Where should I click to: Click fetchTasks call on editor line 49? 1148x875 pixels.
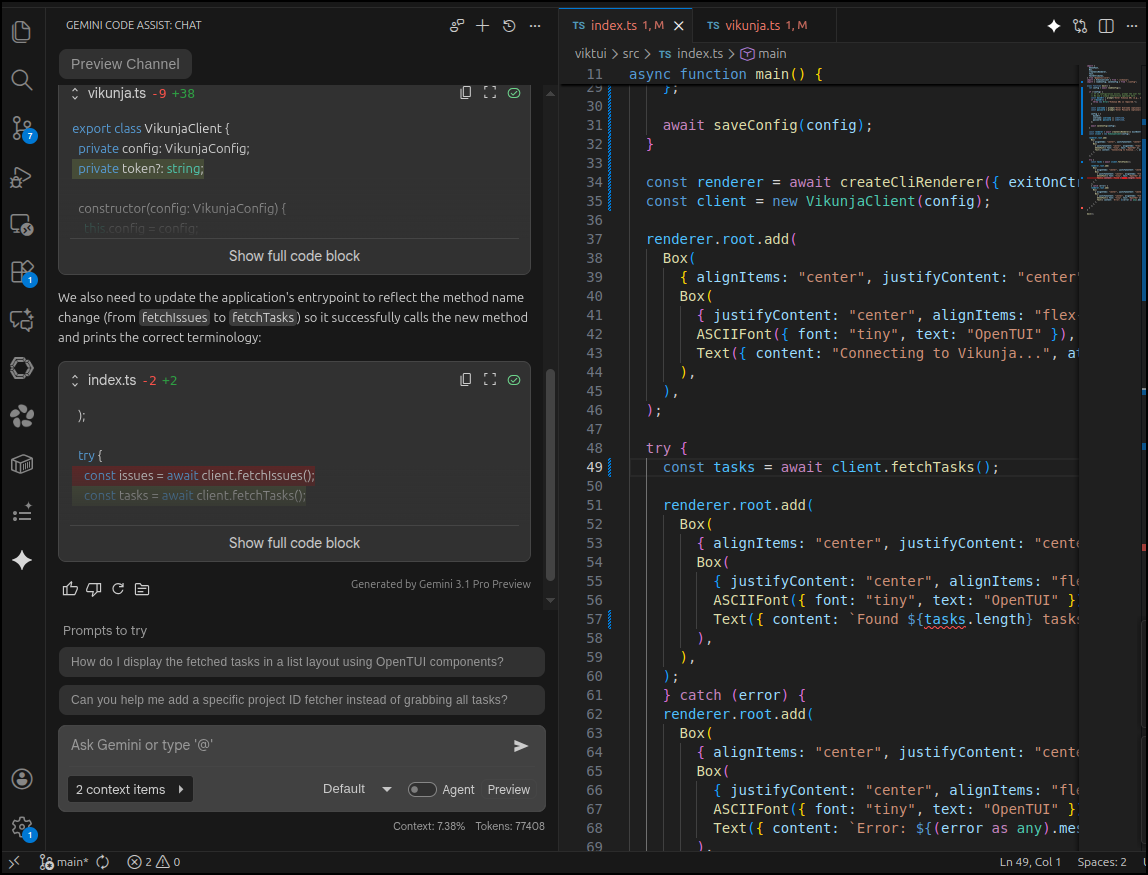pos(932,467)
